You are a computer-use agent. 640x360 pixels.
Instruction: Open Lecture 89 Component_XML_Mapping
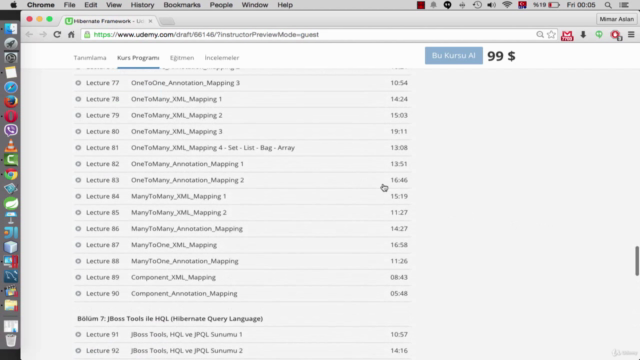(242, 277)
